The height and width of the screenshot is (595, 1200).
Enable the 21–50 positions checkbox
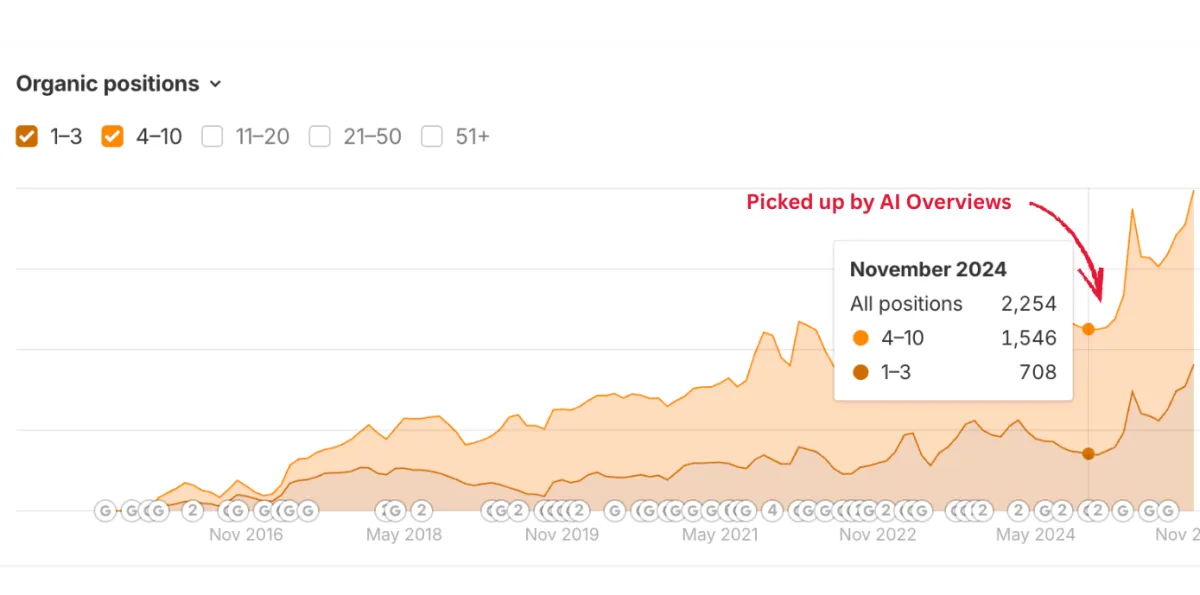point(319,137)
